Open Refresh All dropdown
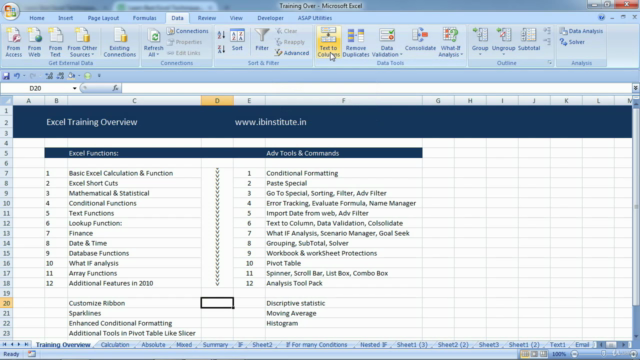 (x=153, y=42)
